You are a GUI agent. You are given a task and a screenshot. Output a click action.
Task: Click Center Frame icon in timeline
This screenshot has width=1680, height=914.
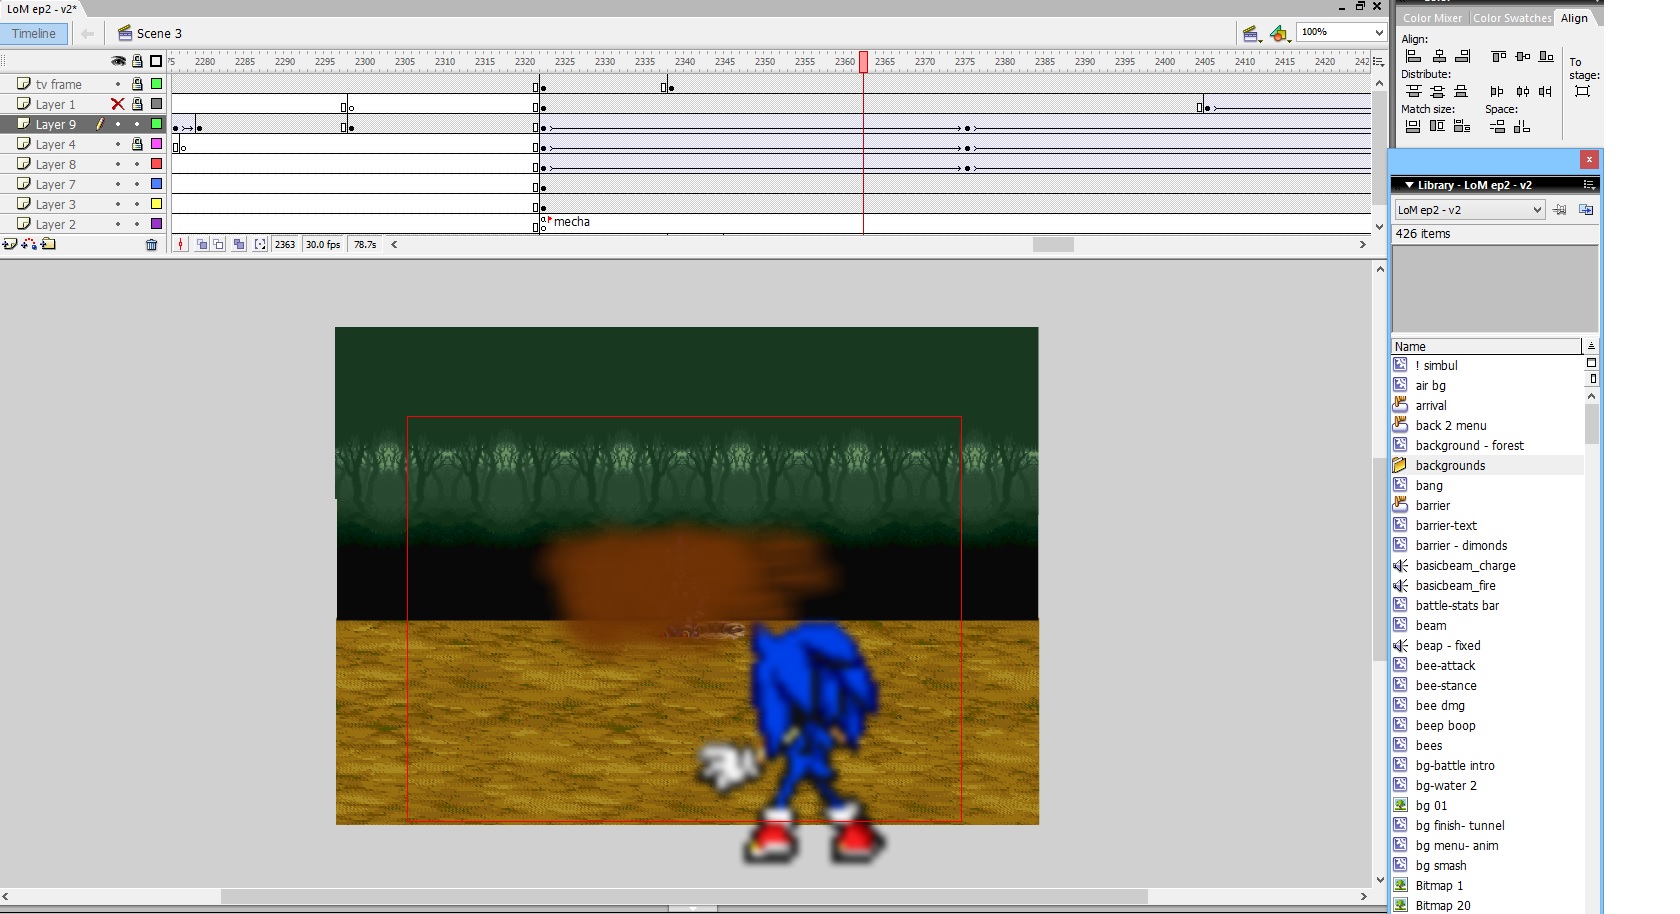pyautogui.click(x=181, y=244)
